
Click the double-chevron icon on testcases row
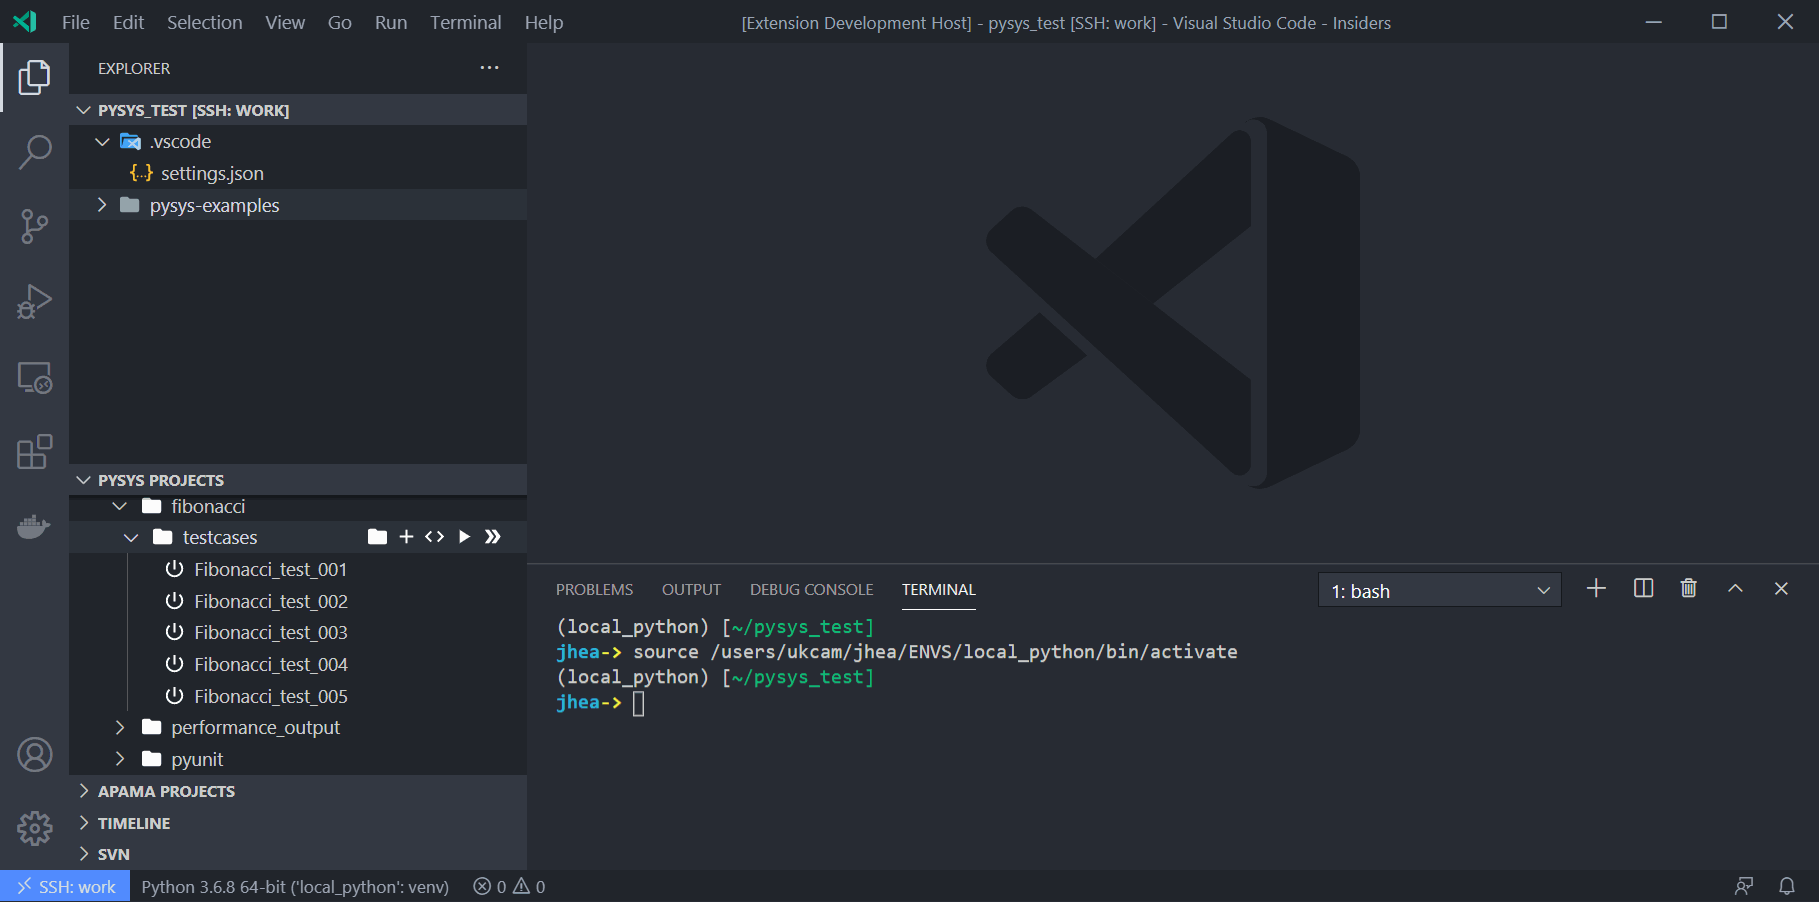click(x=492, y=537)
